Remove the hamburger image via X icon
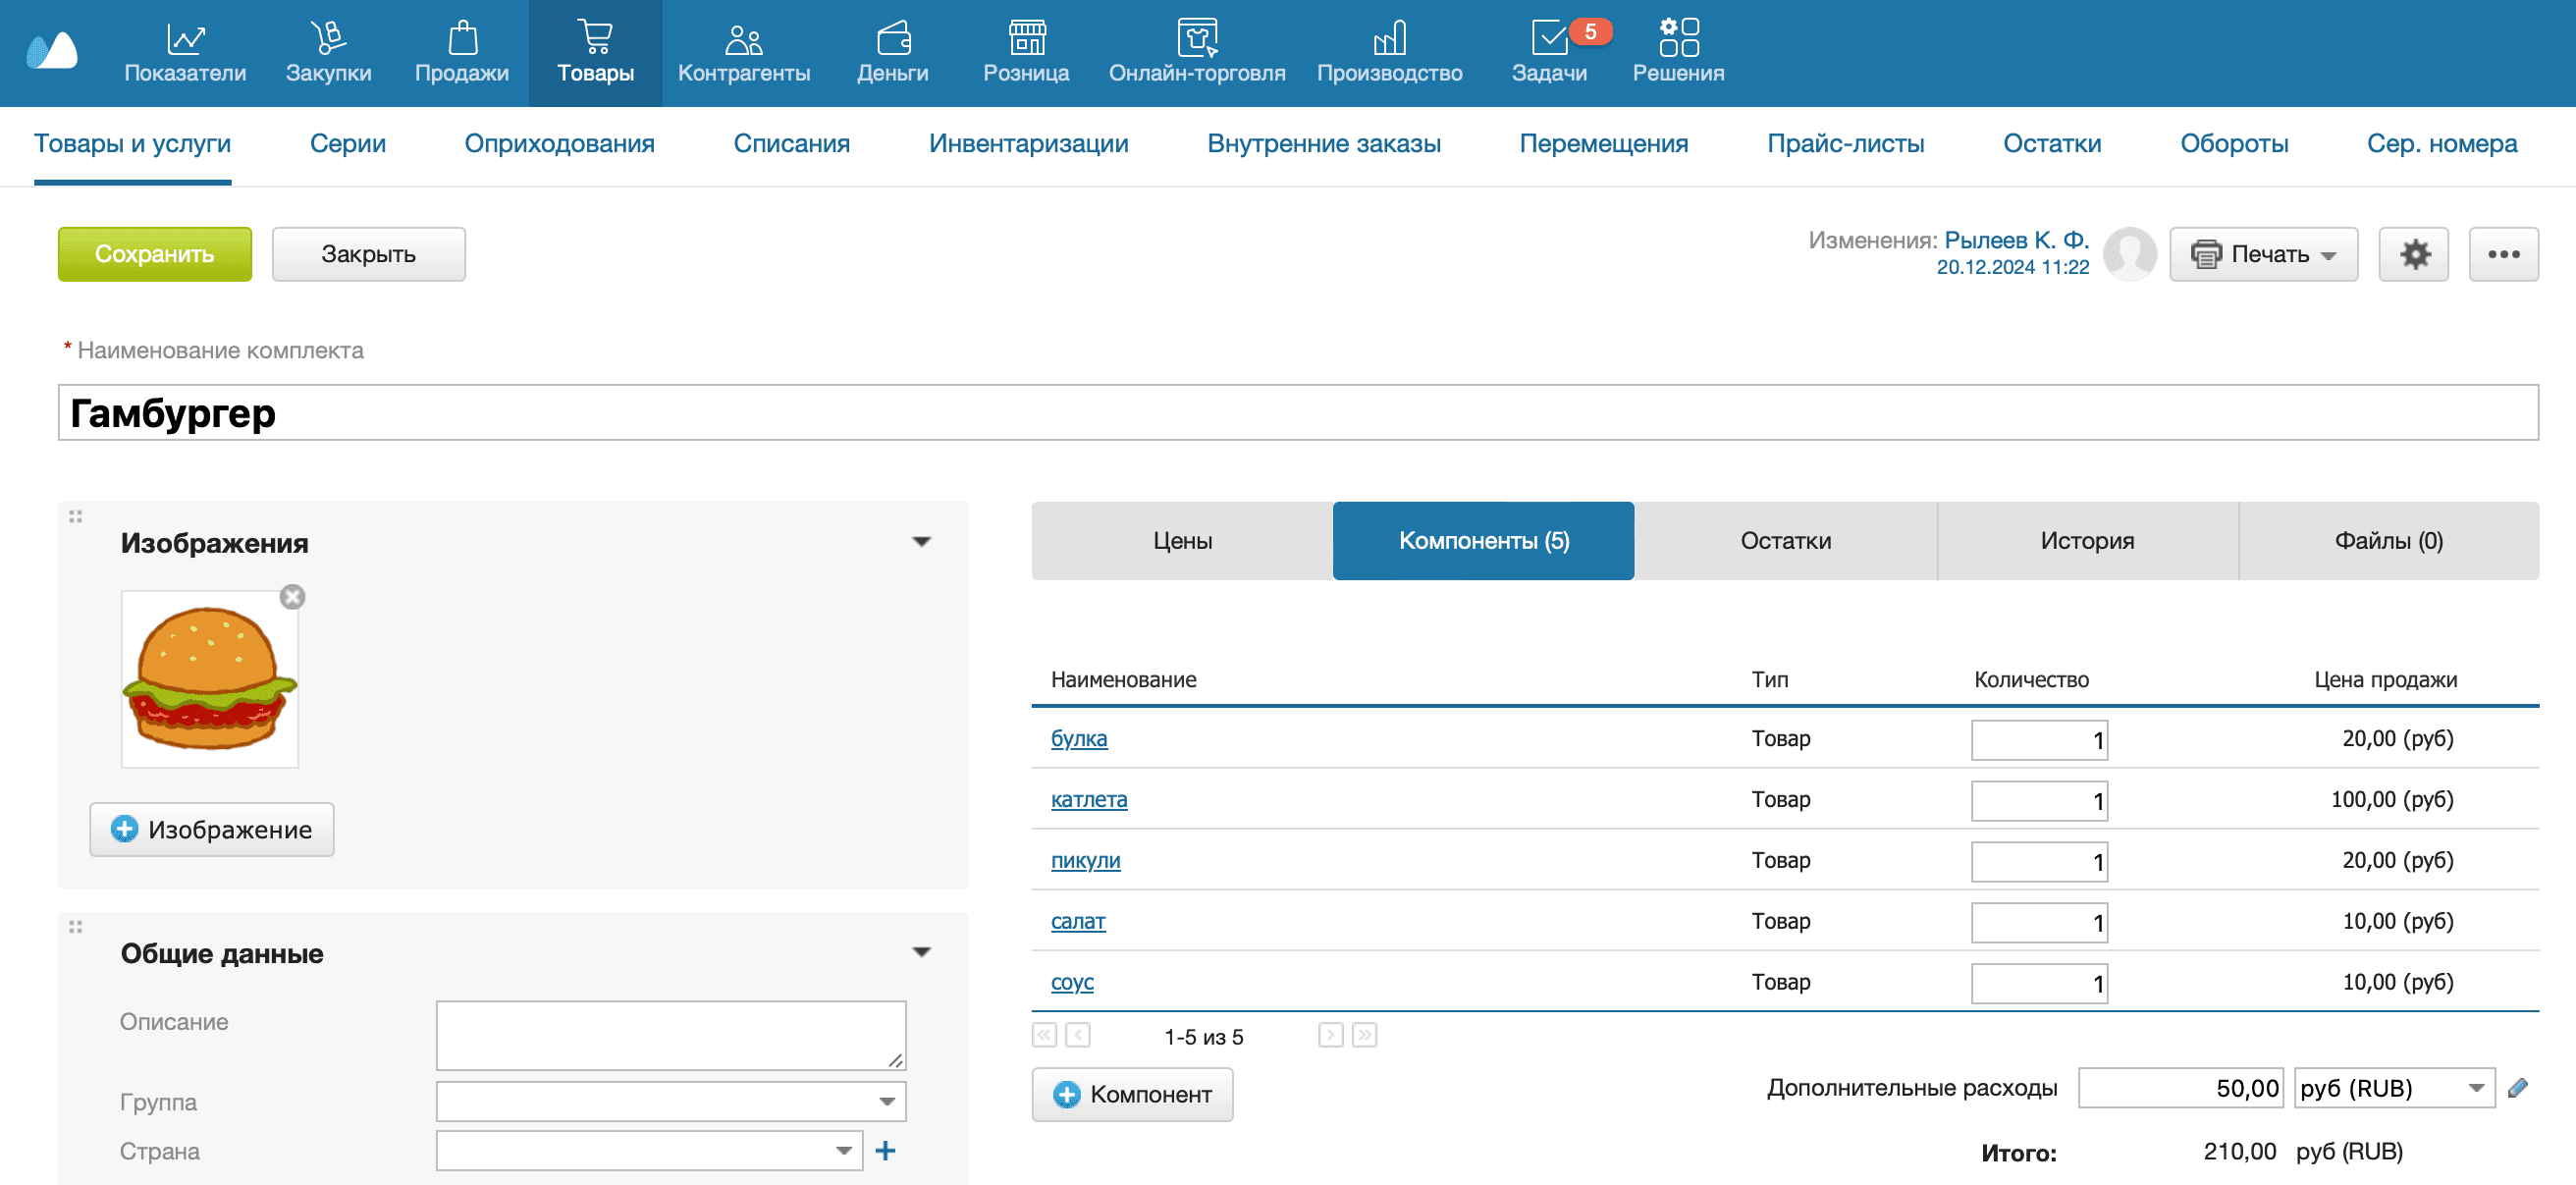 pos(292,597)
